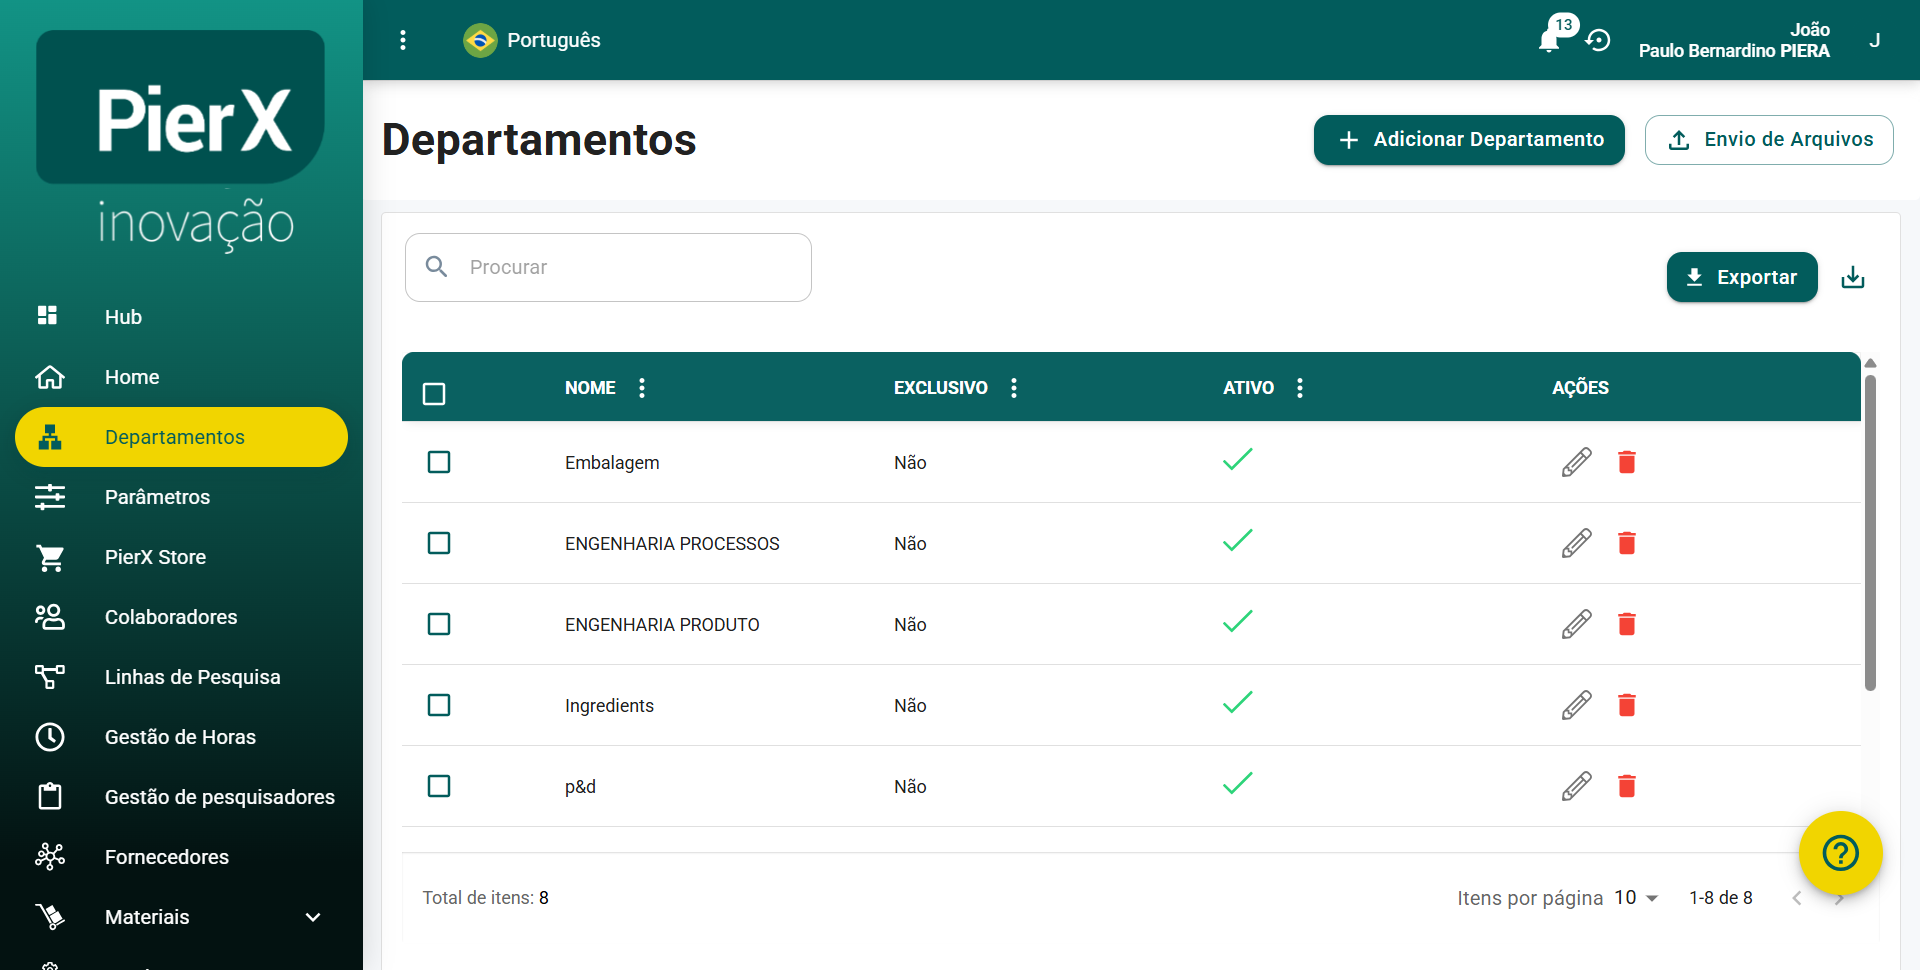Click the Fornecedores sidebar icon
1920x970 pixels.
(50, 857)
